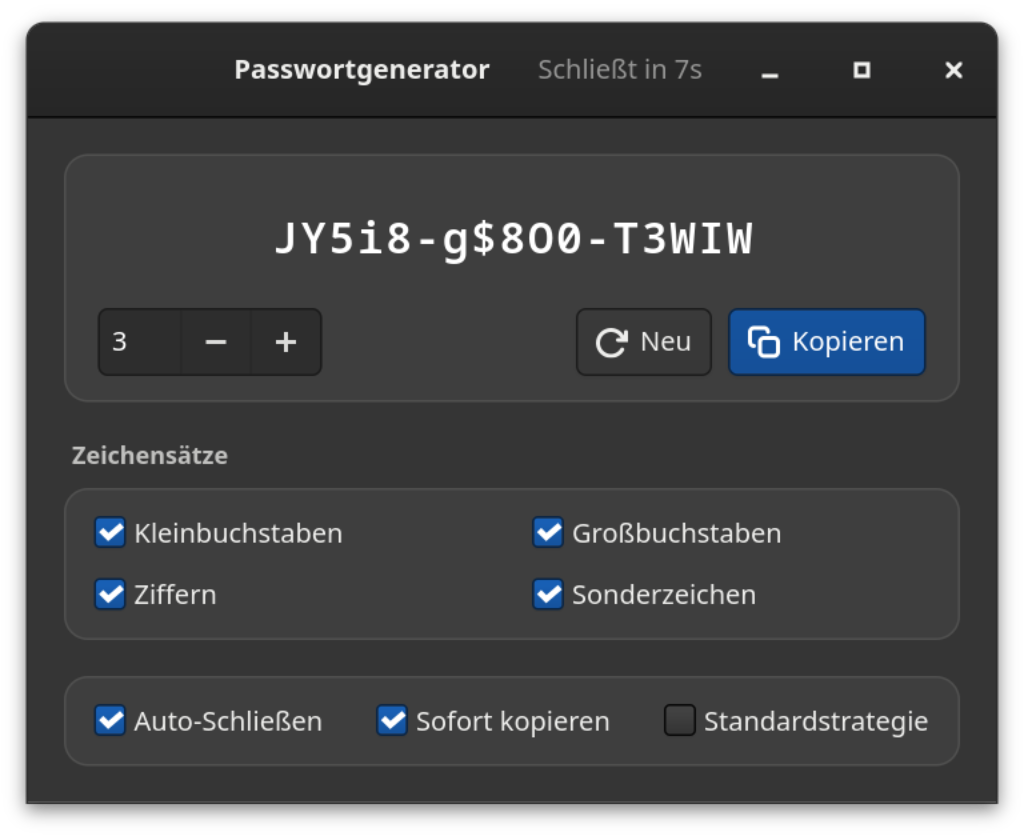This screenshot has width=1024, height=836.
Task: Toggle Kleinbuchstaben checkbox
Action: pos(110,532)
